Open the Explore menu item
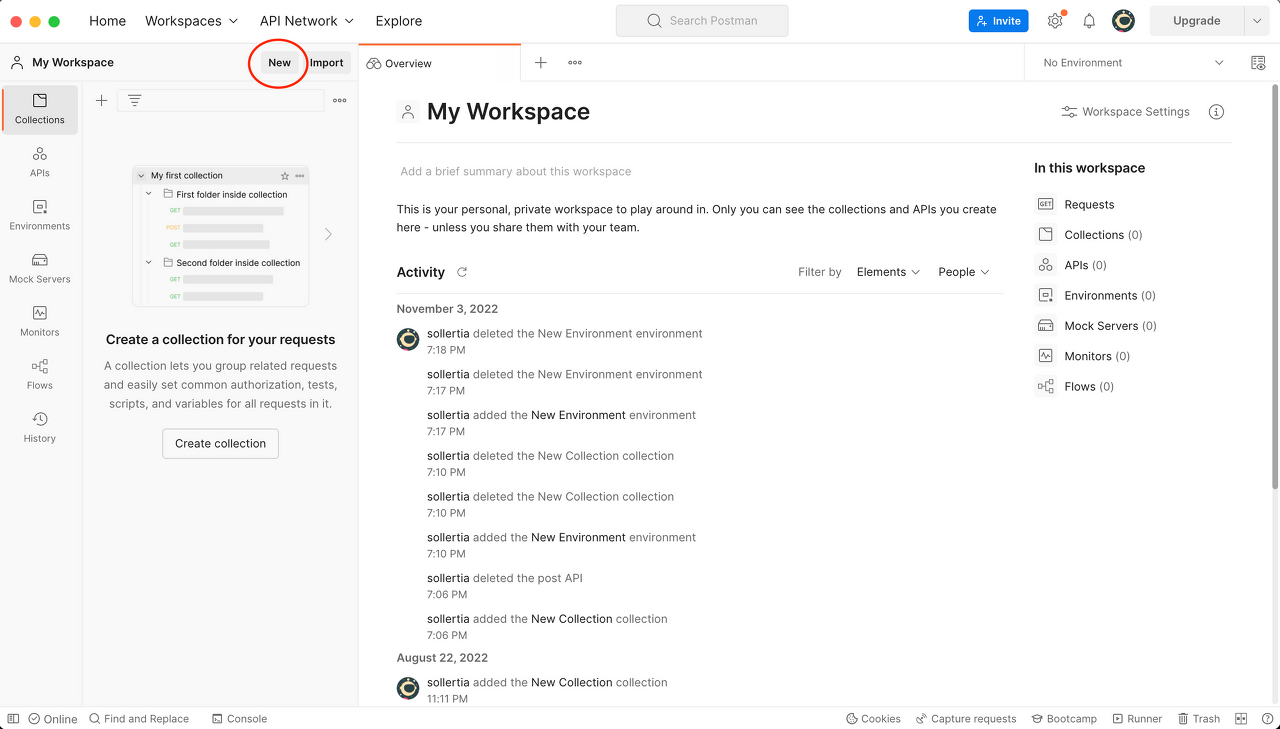The height and width of the screenshot is (729, 1280). click(x=399, y=21)
